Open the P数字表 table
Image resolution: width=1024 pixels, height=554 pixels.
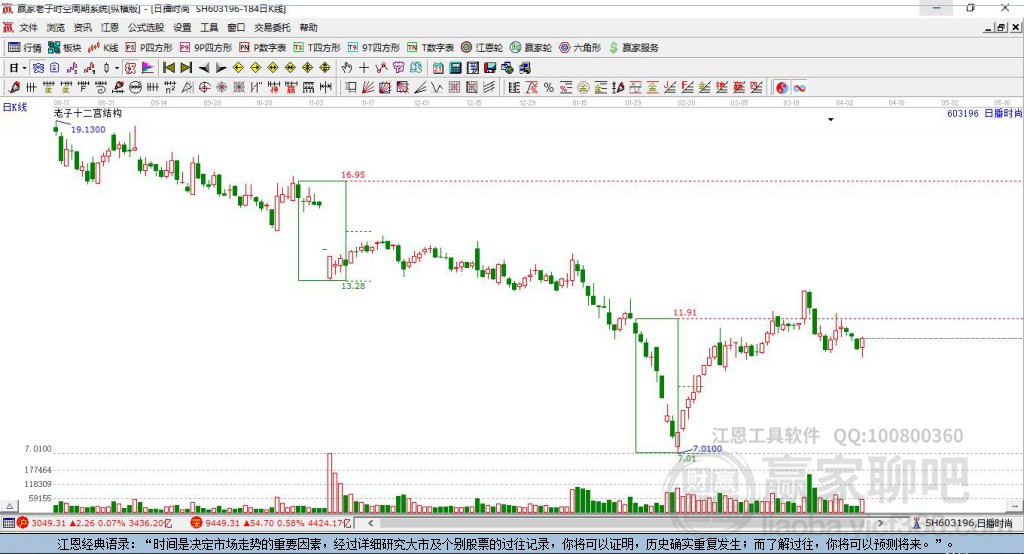pyautogui.click(x=263, y=48)
